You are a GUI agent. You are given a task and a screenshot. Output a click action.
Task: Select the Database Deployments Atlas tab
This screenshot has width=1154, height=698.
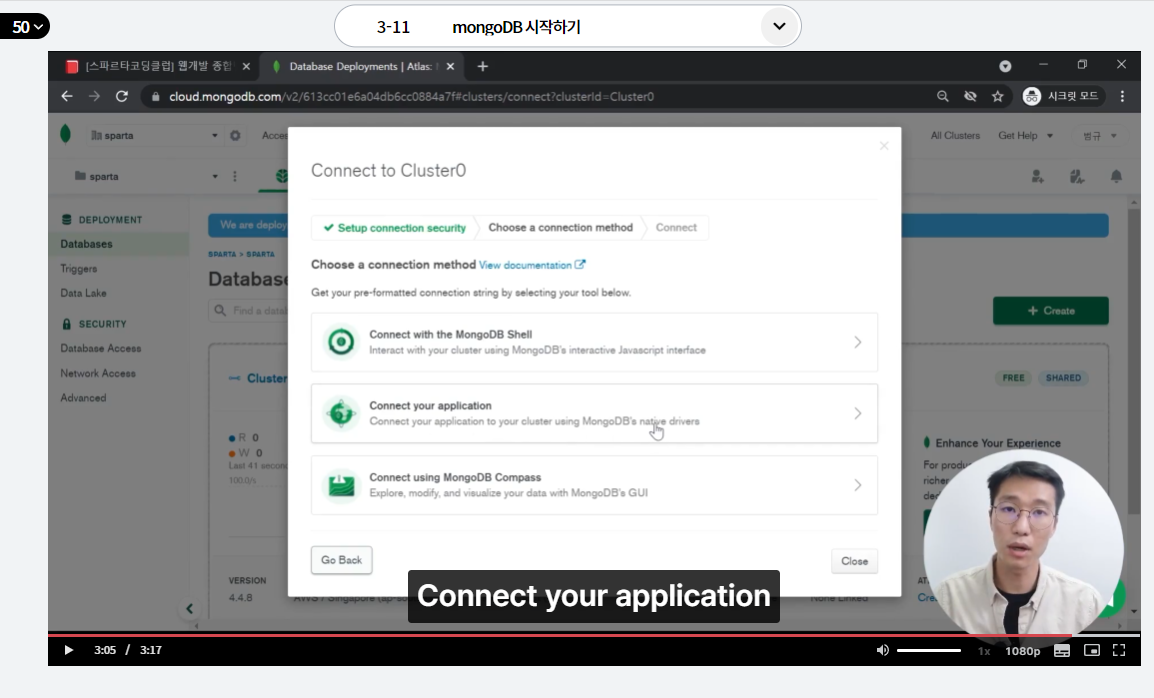pyautogui.click(x=363, y=66)
